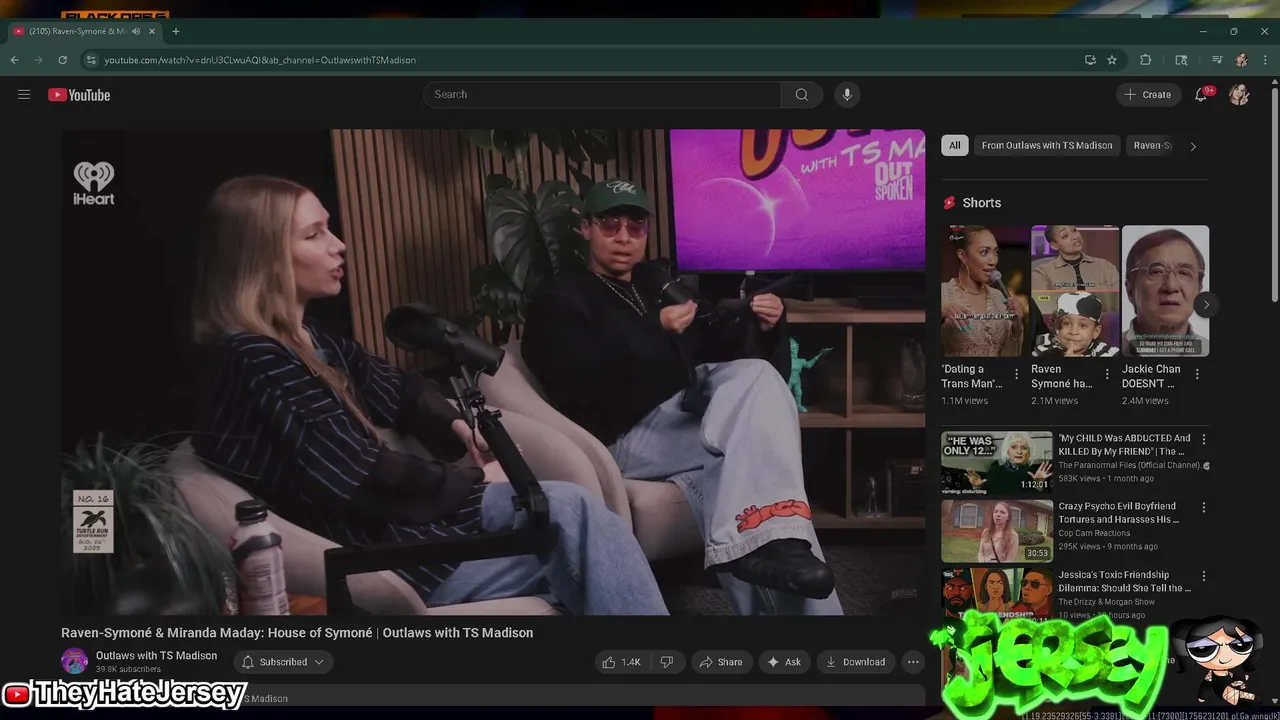
Task: Install app icon in the address bar
Action: pyautogui.click(x=1090, y=60)
